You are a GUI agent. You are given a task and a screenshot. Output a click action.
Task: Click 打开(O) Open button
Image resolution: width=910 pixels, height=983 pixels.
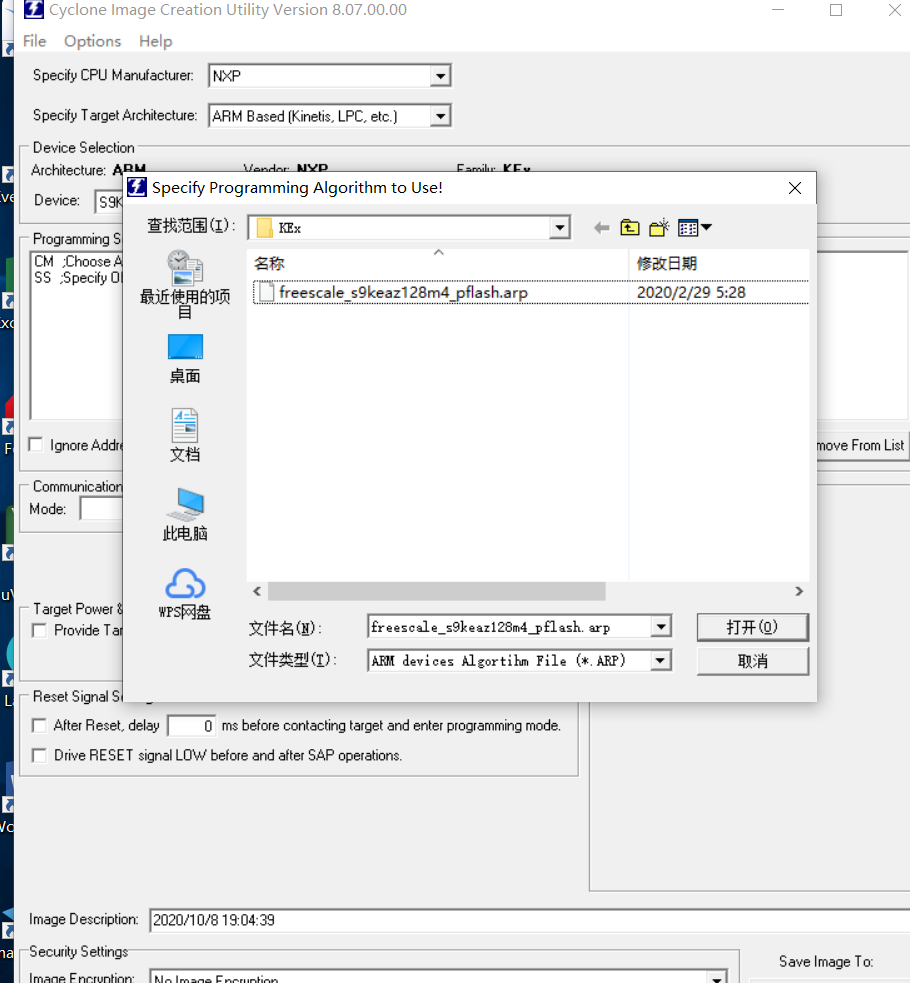753,627
